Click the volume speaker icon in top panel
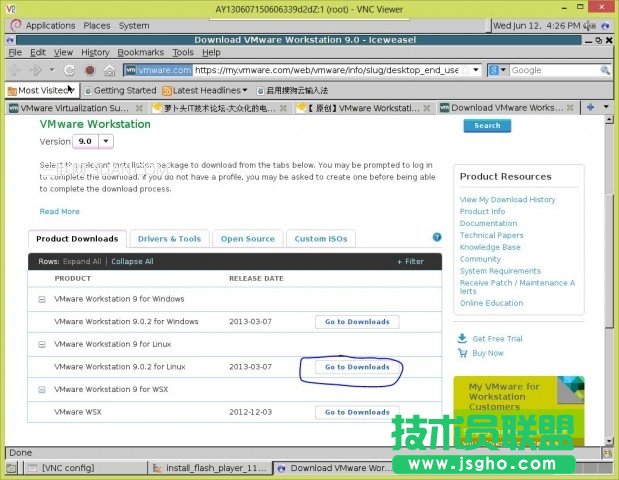The image size is (619, 480). (x=589, y=26)
